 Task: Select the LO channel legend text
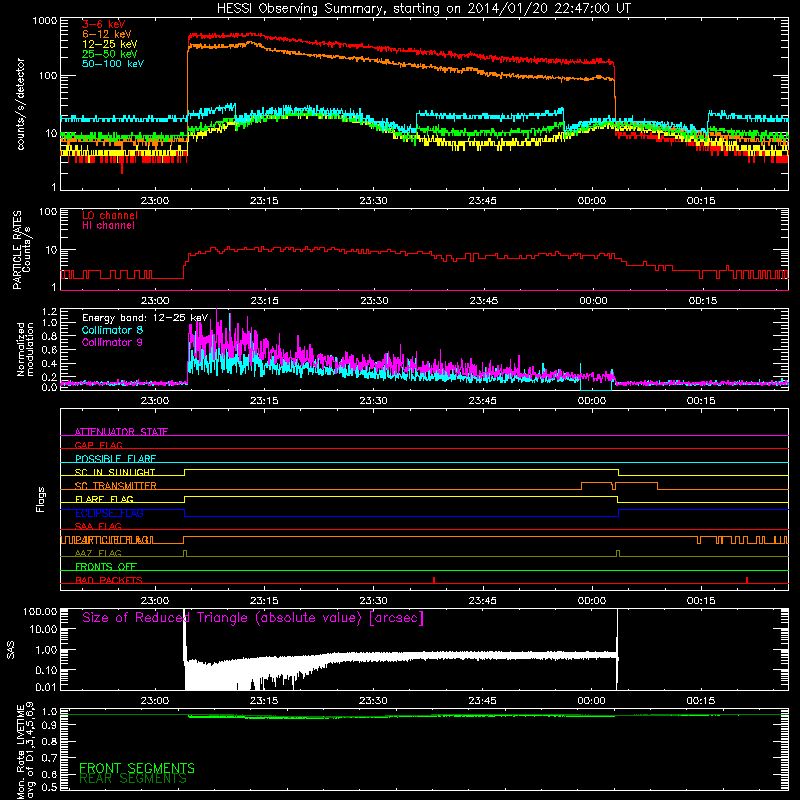coord(110,215)
